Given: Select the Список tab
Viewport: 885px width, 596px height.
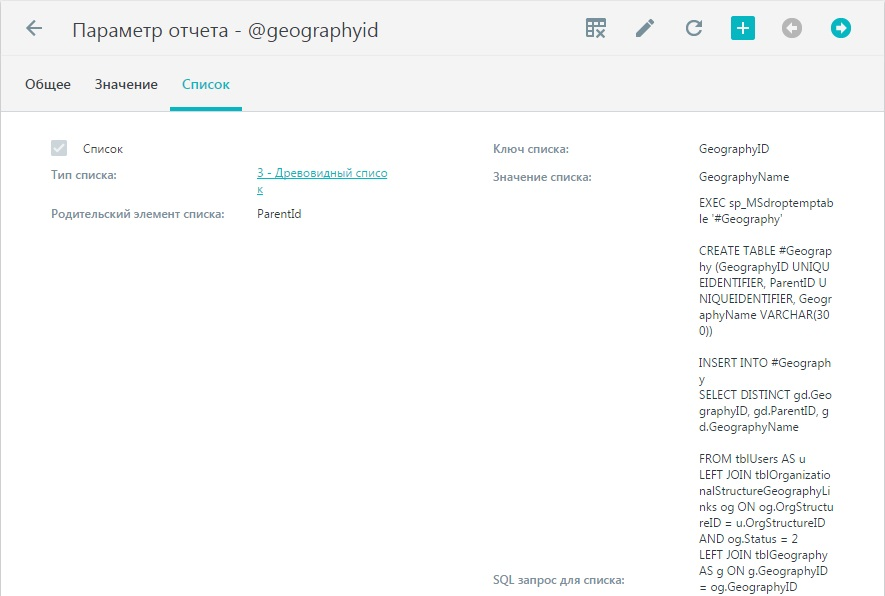Looking at the screenshot, I should [x=205, y=85].
